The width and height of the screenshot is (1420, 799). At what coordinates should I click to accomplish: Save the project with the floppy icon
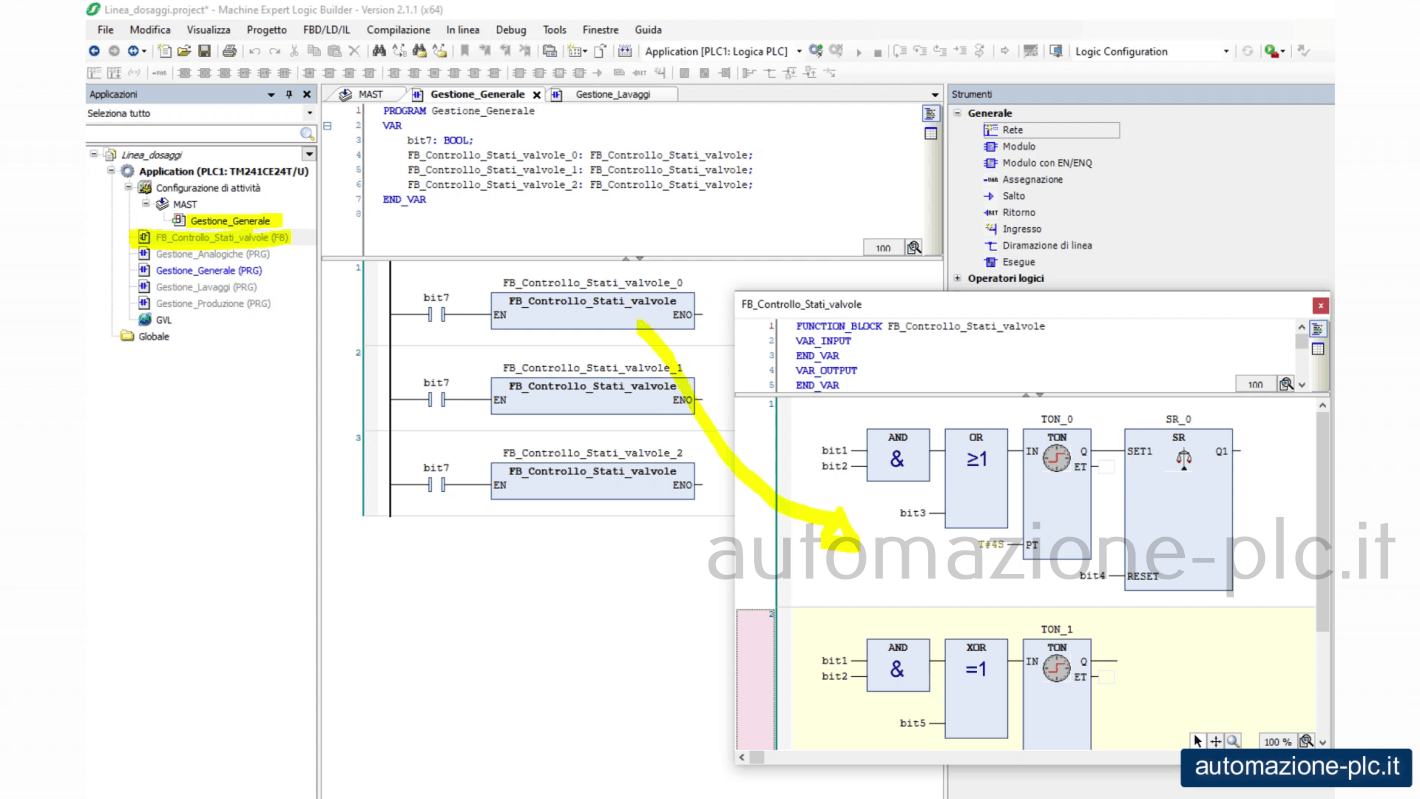click(x=204, y=51)
